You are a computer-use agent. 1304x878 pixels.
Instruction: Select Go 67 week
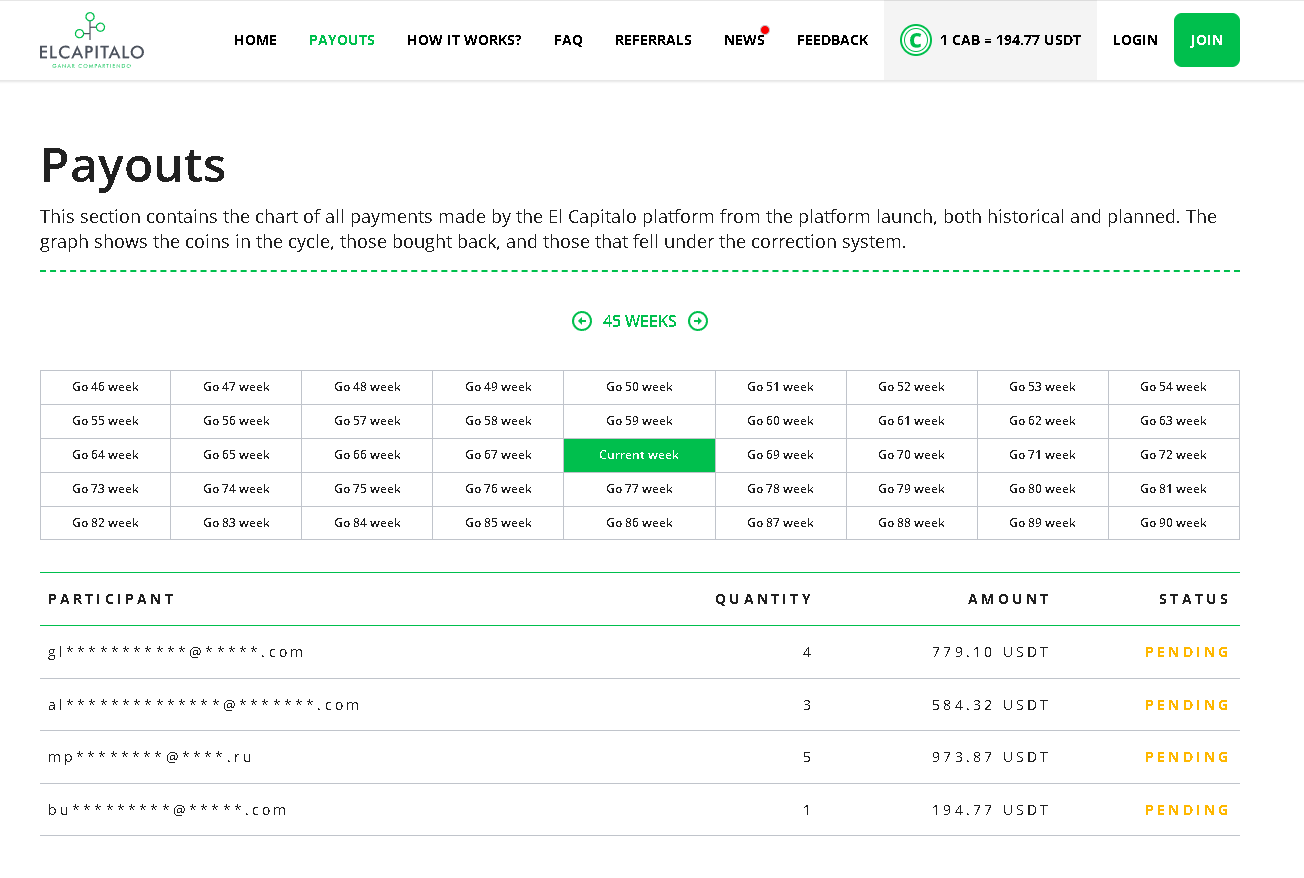click(x=498, y=455)
